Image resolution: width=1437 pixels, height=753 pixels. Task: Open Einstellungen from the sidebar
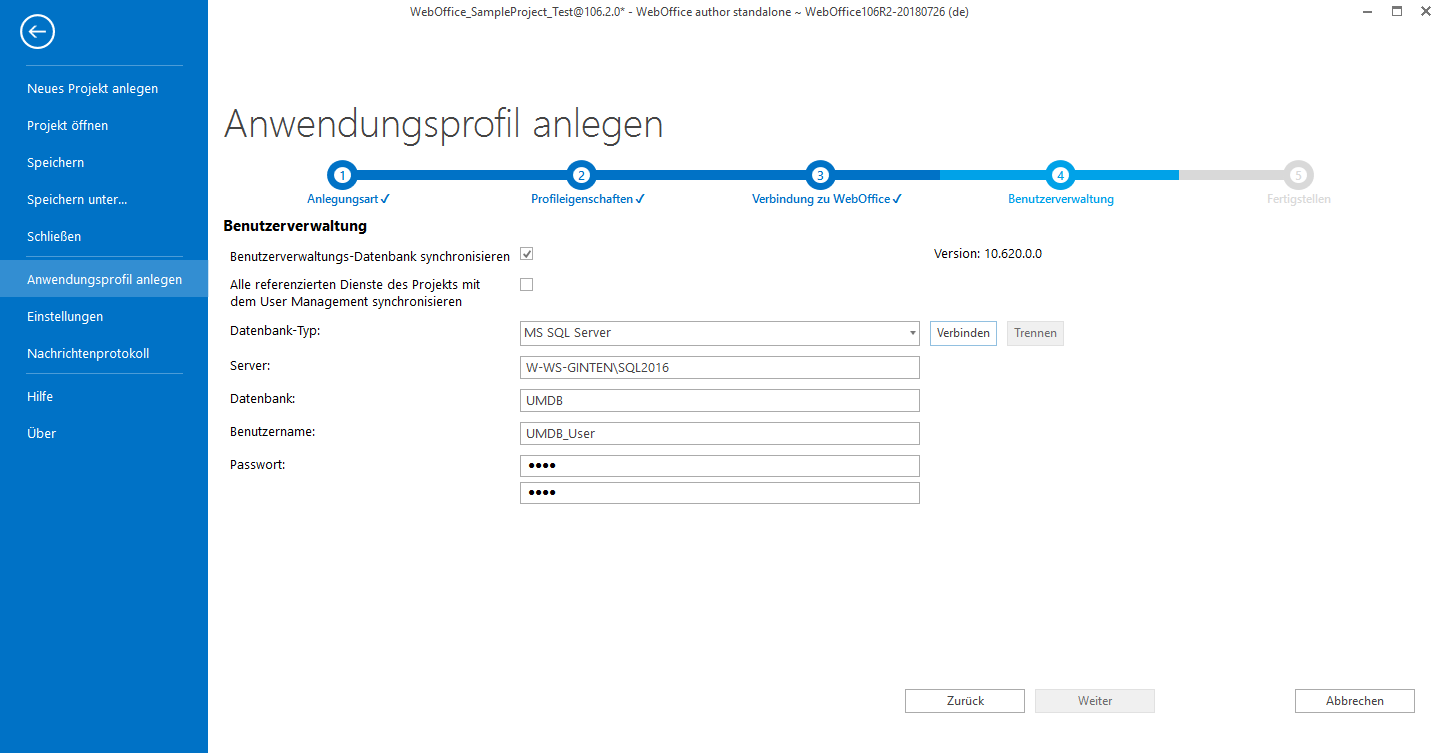tap(65, 316)
